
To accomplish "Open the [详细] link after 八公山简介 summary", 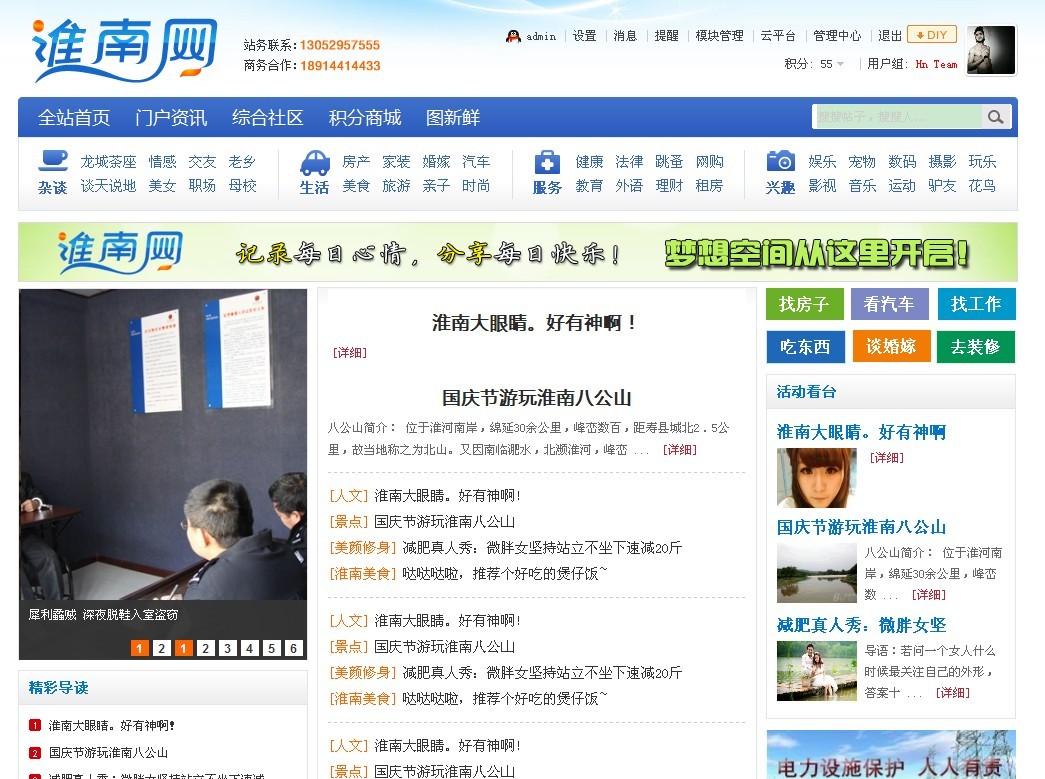I will [x=680, y=449].
